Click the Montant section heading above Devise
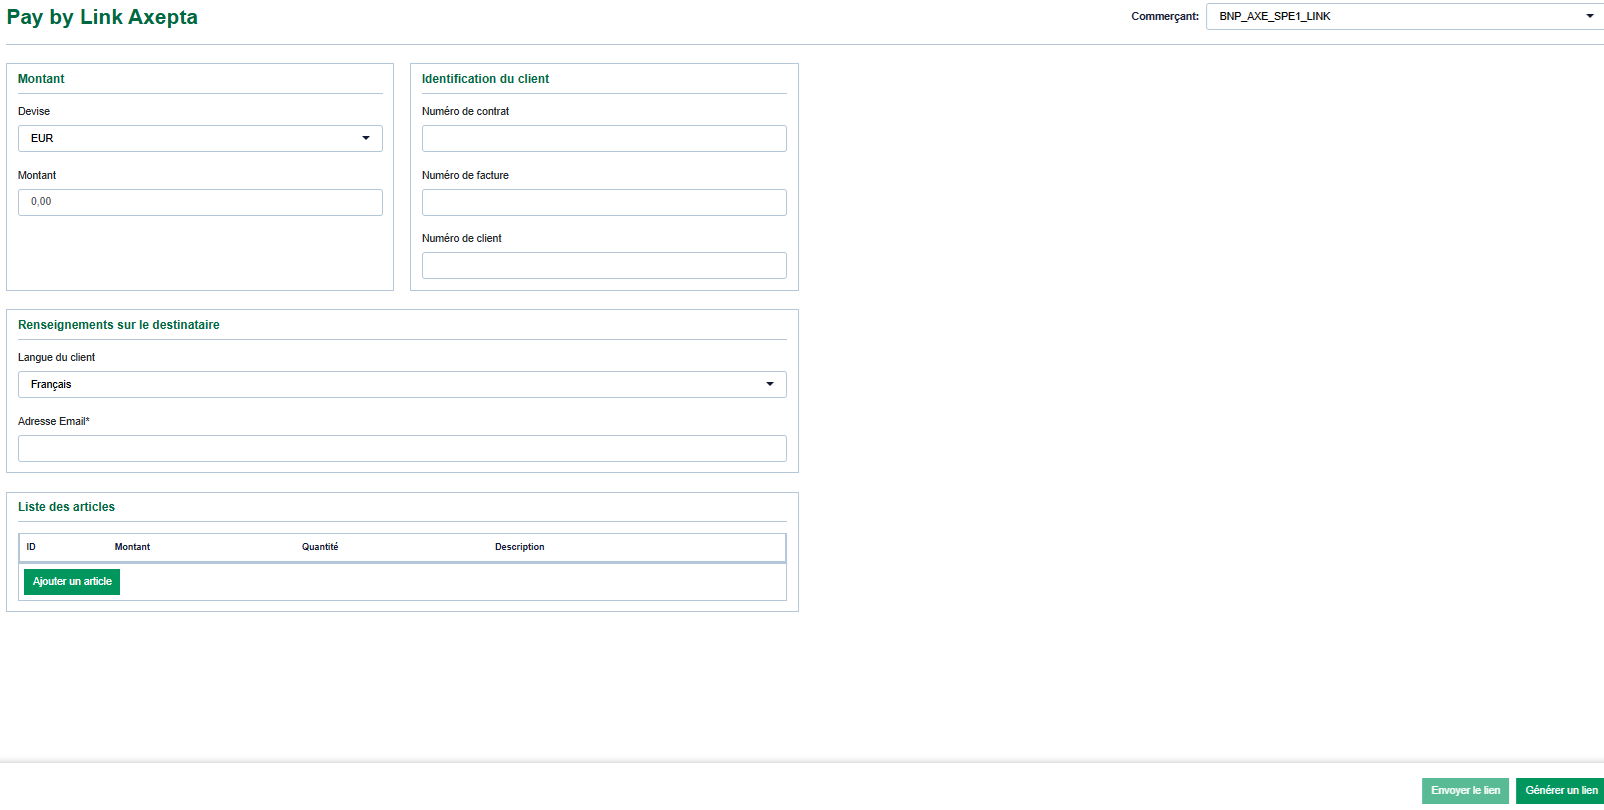Image resolution: width=1604 pixels, height=810 pixels. 41,79
